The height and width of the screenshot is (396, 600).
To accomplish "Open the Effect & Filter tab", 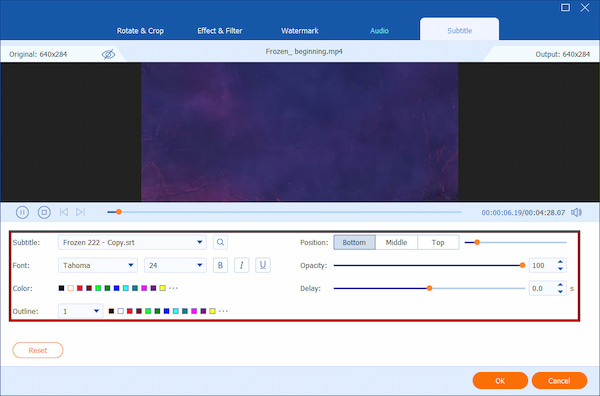I will [x=220, y=31].
